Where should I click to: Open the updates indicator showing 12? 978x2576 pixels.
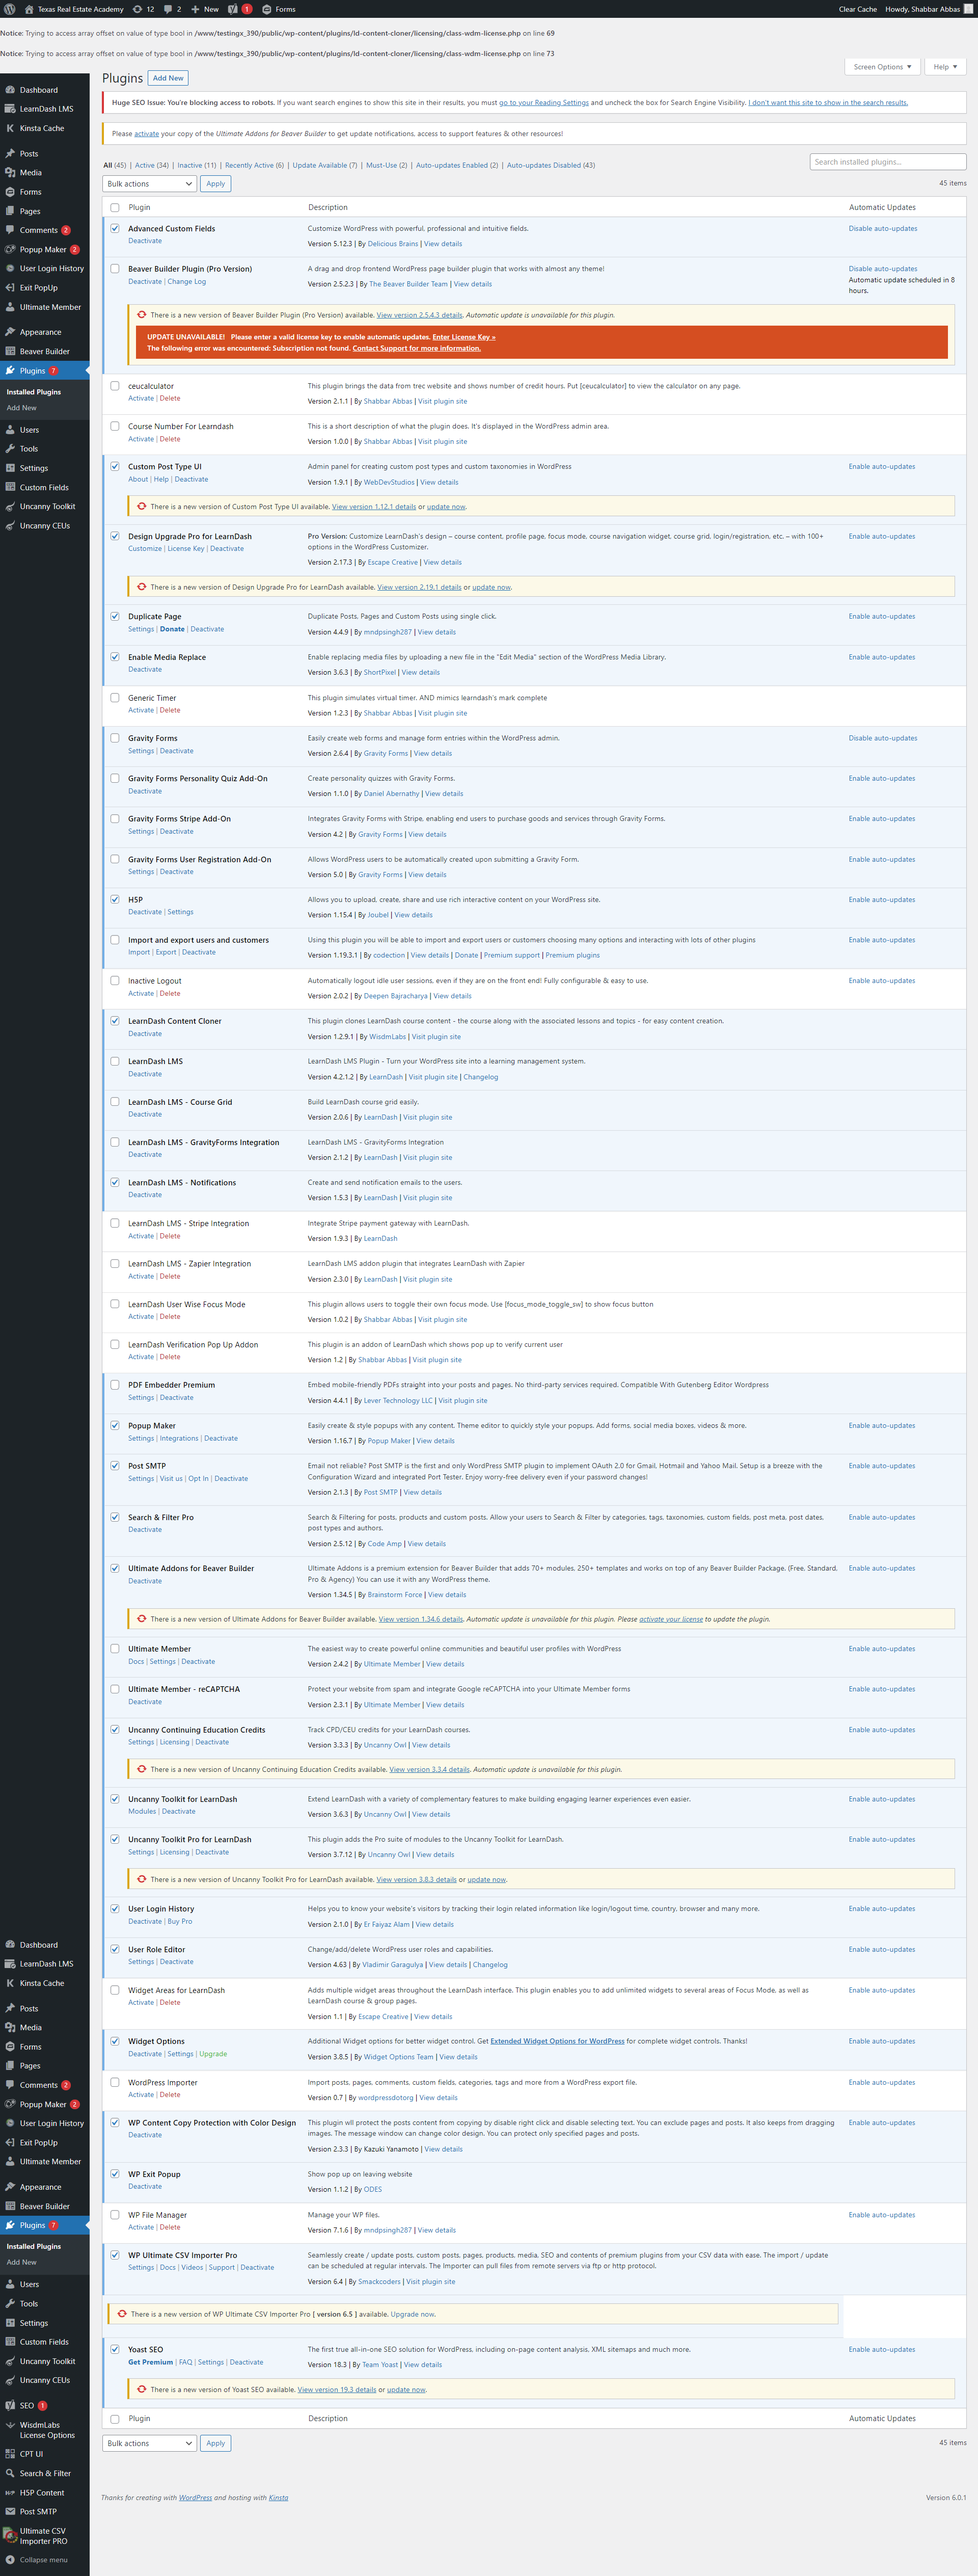(x=143, y=9)
